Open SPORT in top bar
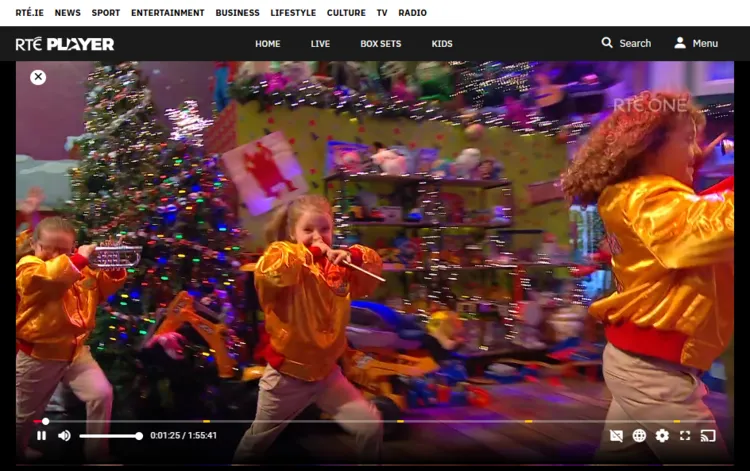Viewport: 750px width, 471px height. coord(106,13)
